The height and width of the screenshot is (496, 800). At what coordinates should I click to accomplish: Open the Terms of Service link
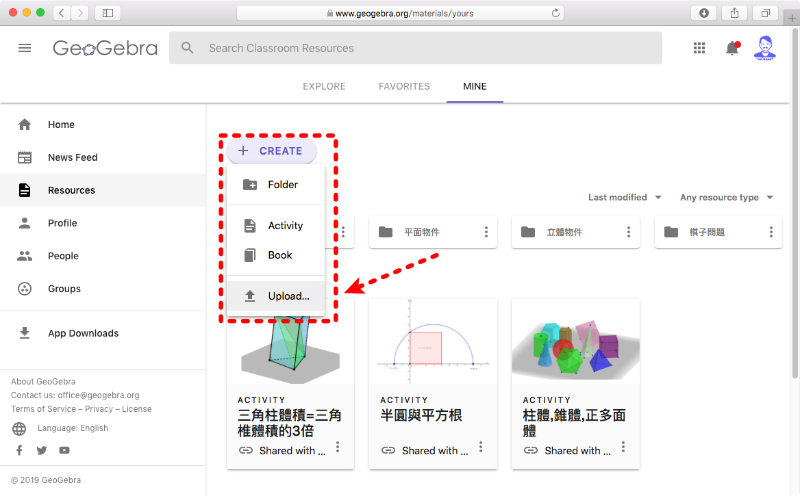(43, 409)
